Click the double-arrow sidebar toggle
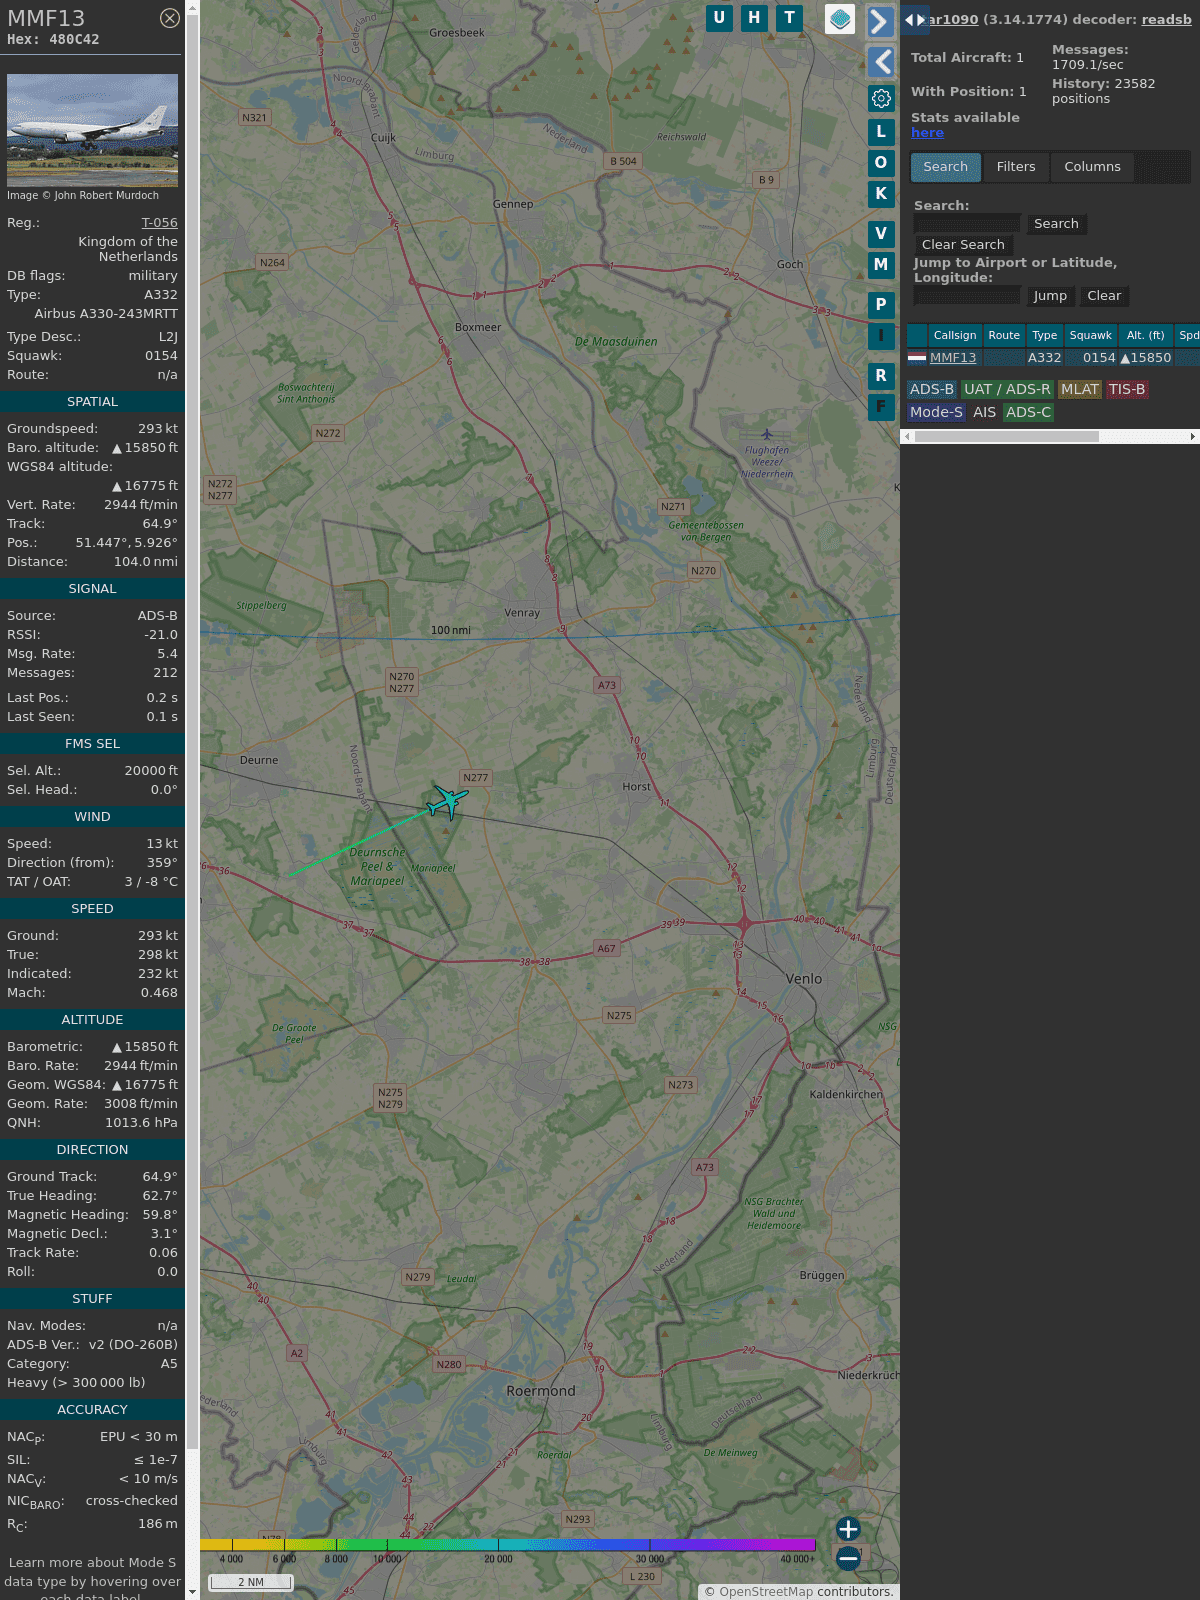This screenshot has width=1200, height=1600. point(914,20)
